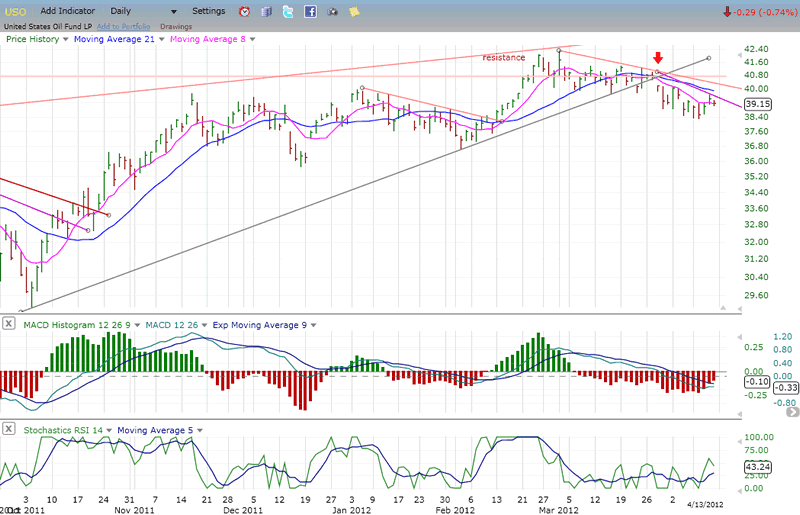
Task: Click the red down arrow annotation on chart
Action: click(657, 58)
